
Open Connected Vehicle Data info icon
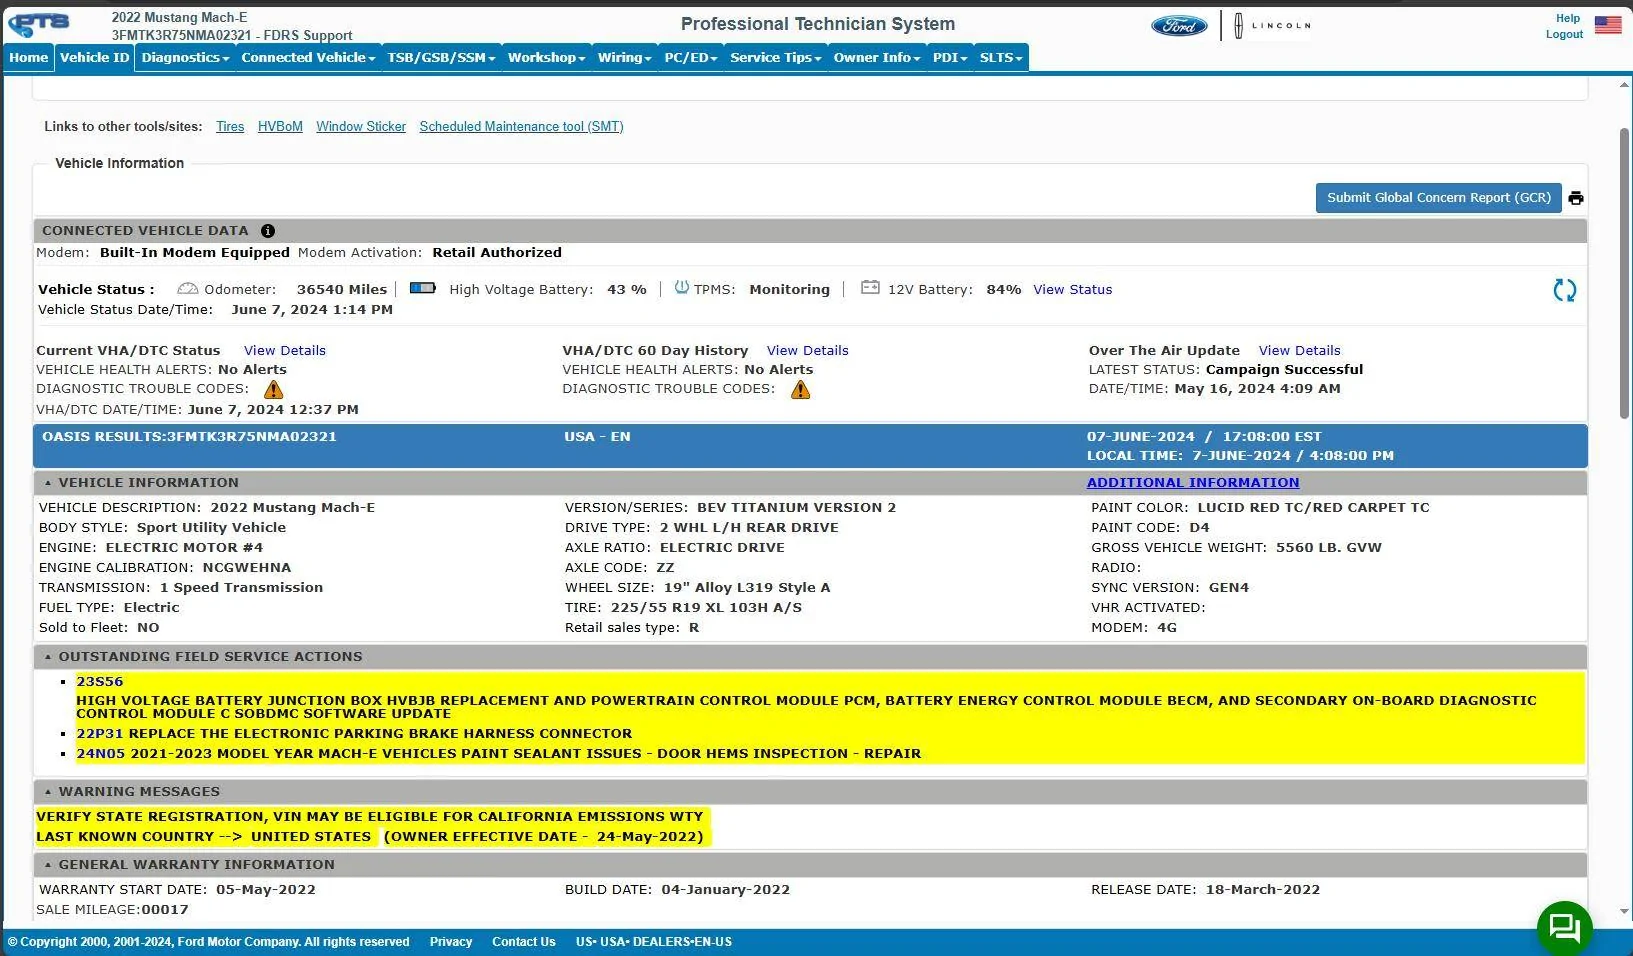pos(268,231)
